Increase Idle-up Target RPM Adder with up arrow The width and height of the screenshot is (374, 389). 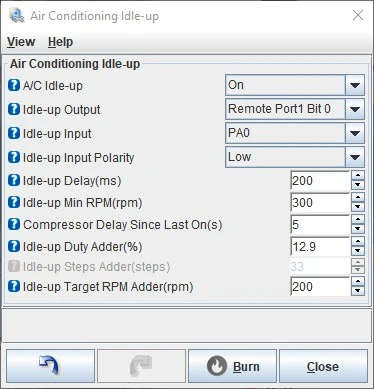pyautogui.click(x=358, y=281)
